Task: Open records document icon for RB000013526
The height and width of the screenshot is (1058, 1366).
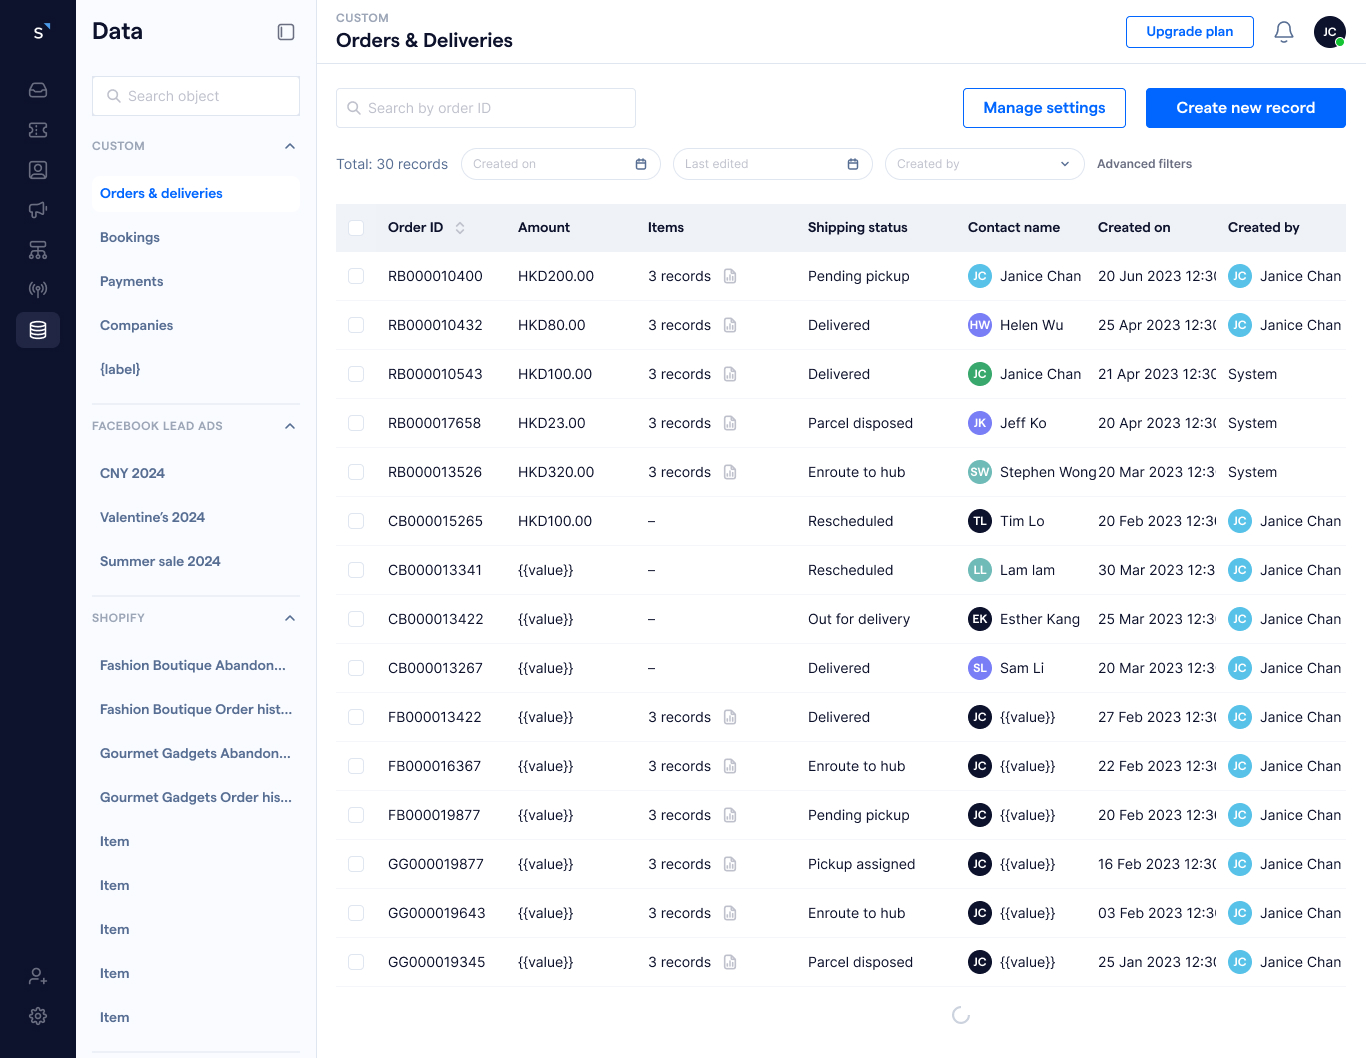Action: point(730,472)
